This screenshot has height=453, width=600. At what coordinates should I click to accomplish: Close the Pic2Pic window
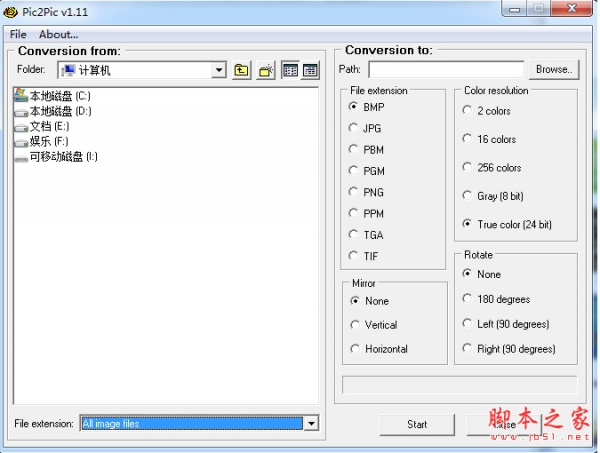click(x=572, y=8)
